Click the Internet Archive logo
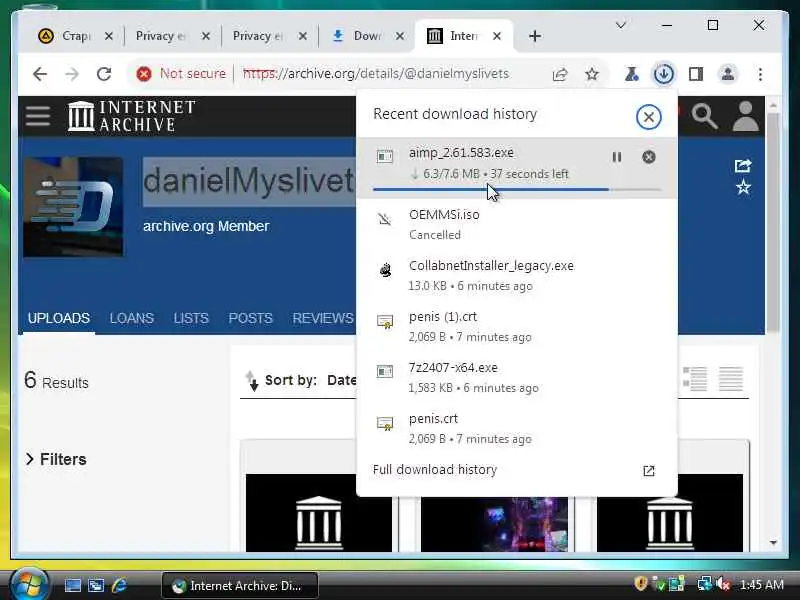 pos(132,116)
